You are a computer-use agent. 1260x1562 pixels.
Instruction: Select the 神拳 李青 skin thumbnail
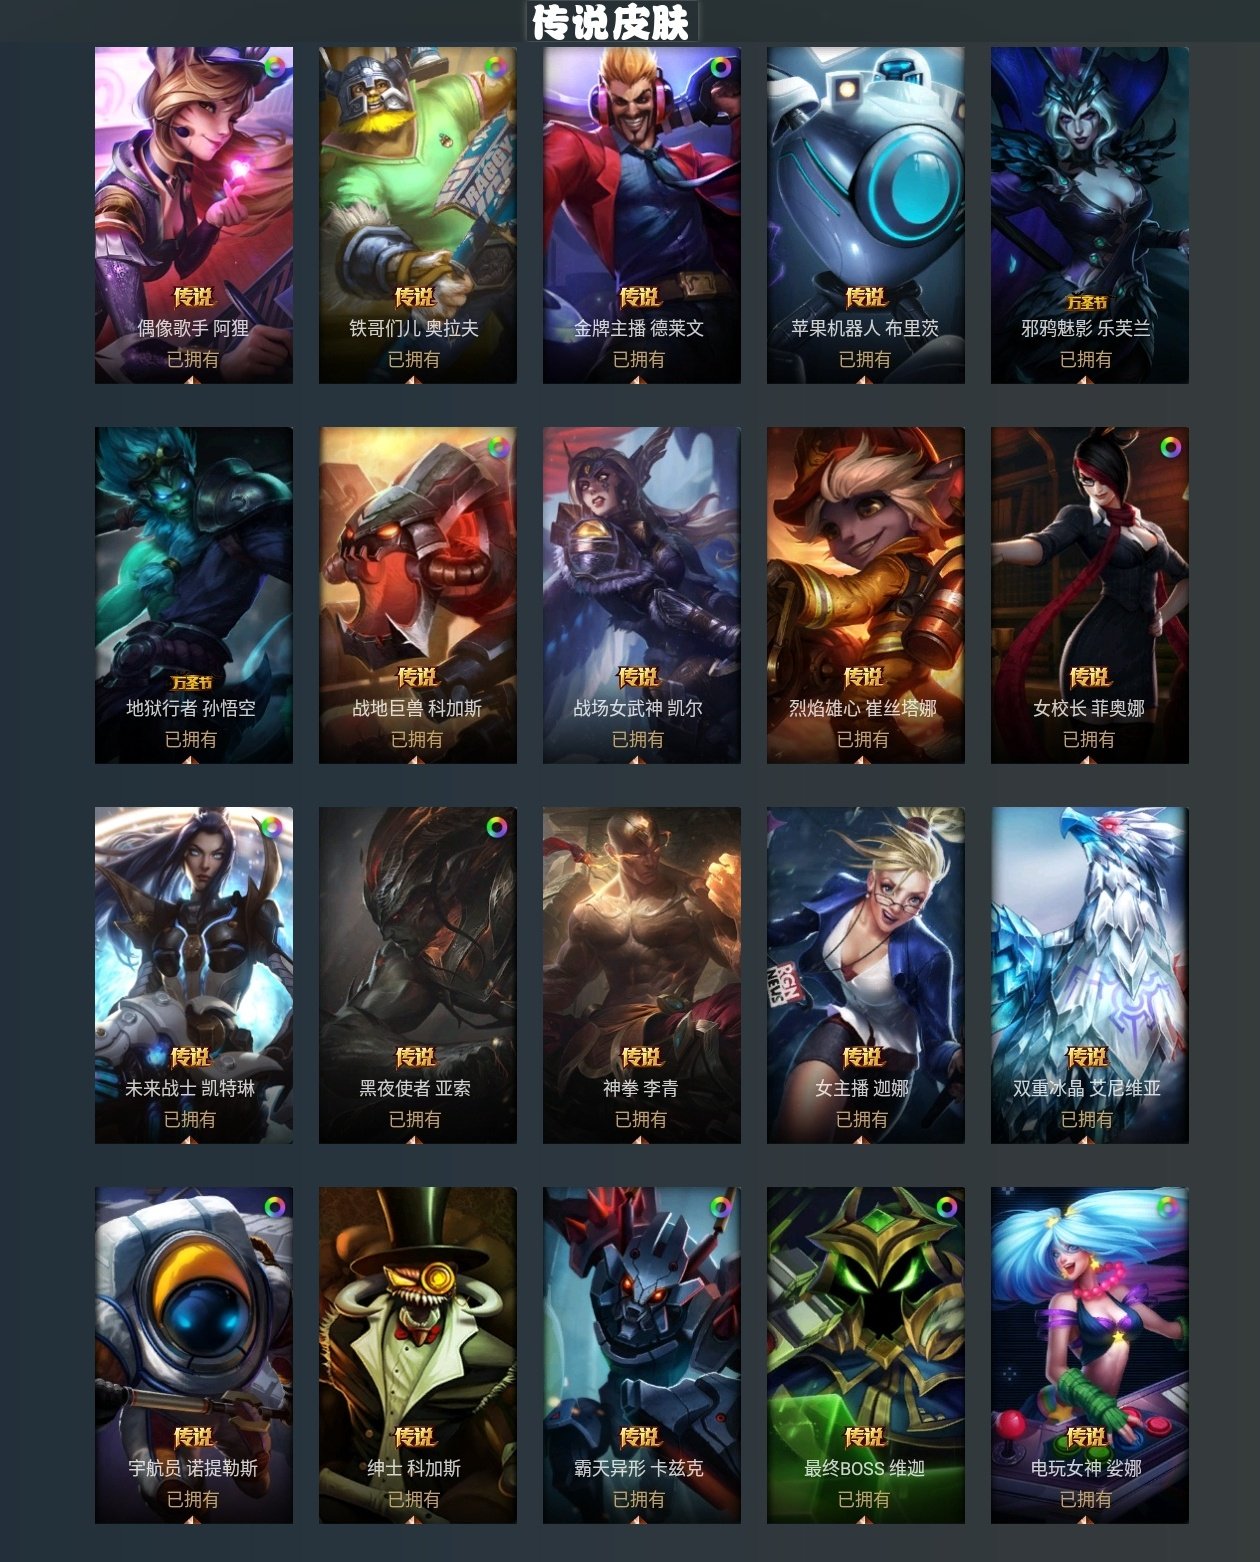642,975
